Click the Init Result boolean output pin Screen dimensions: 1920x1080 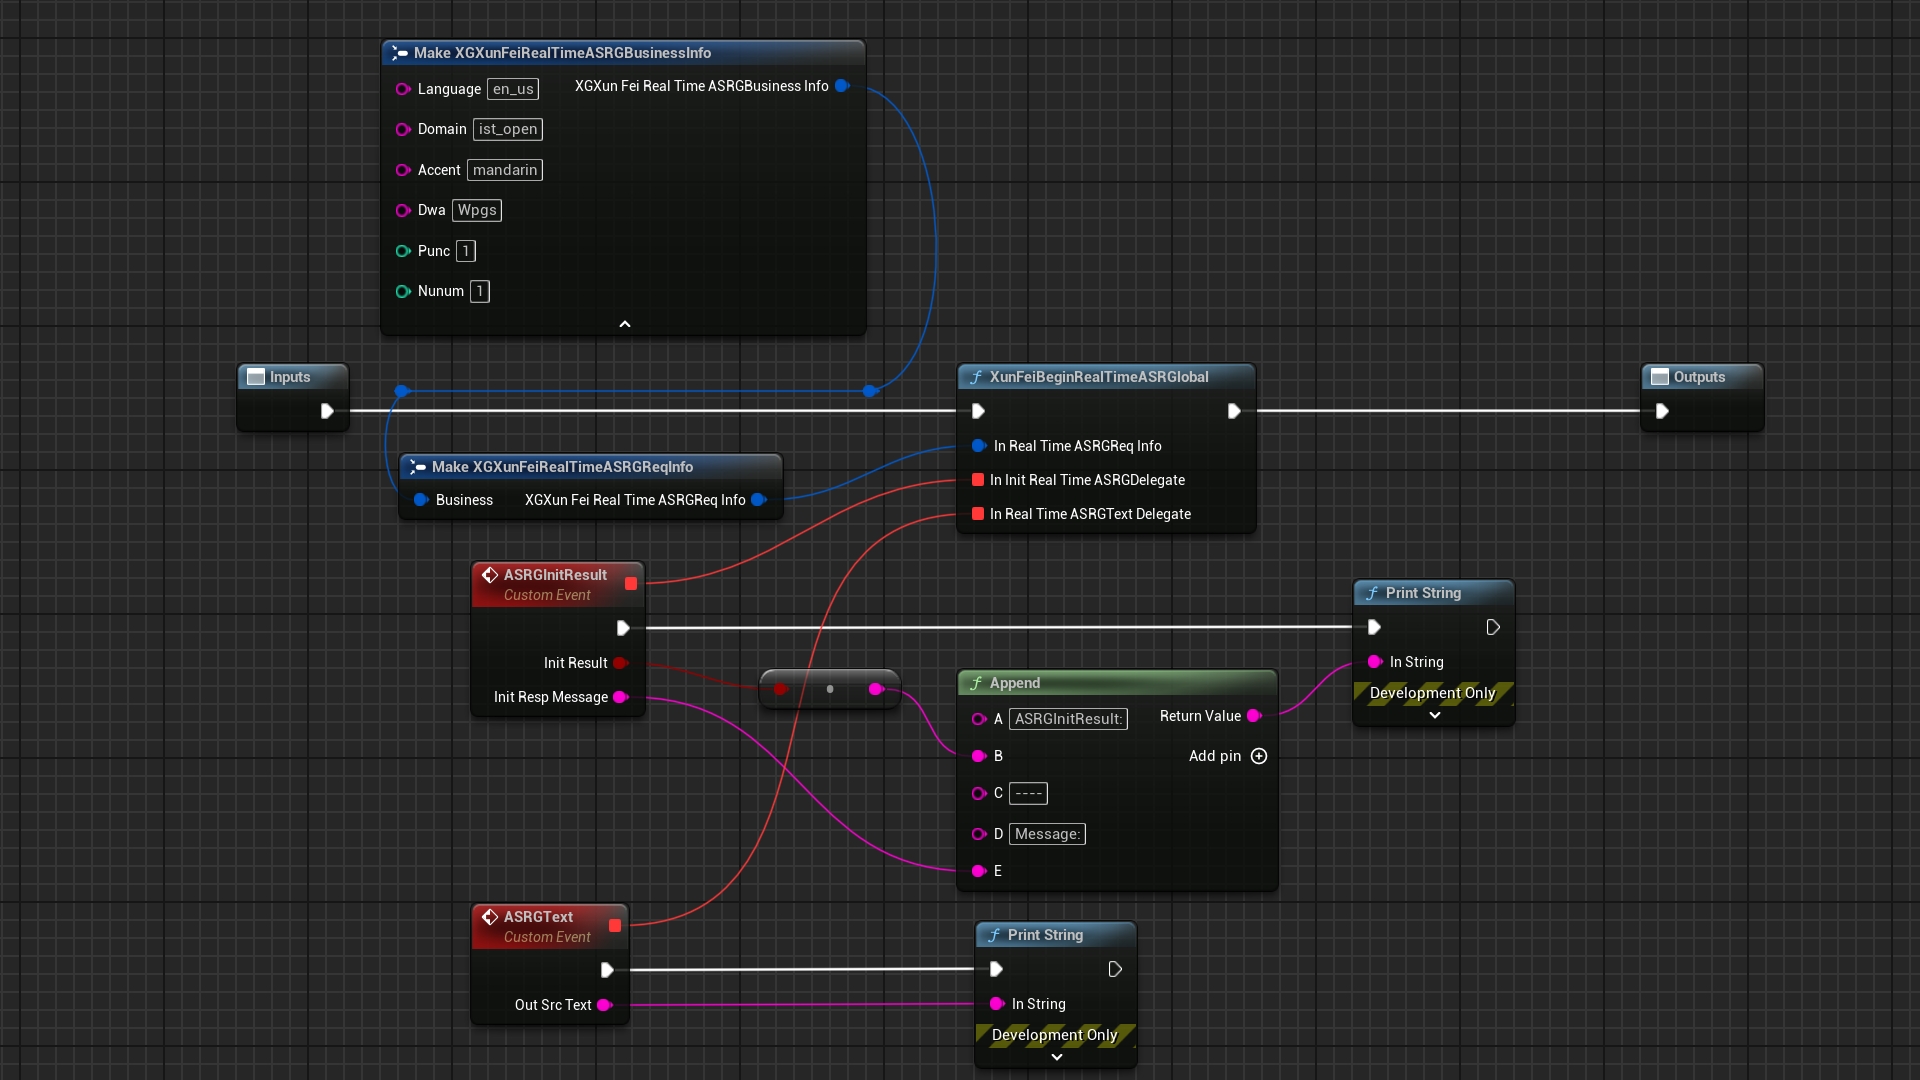620,663
